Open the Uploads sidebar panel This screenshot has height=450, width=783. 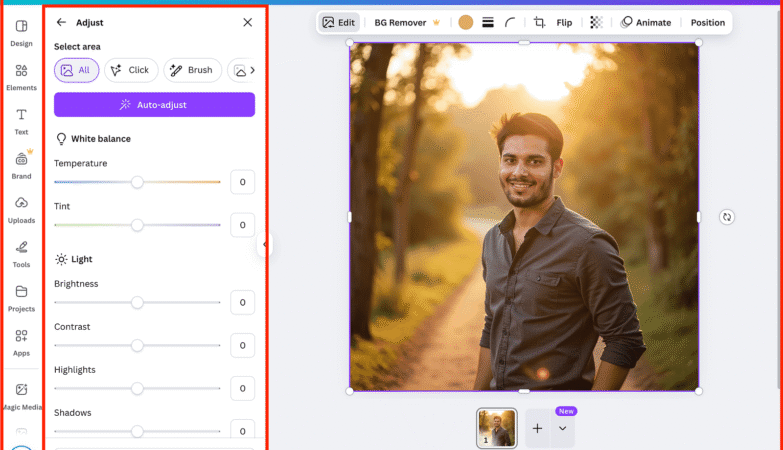pos(21,210)
